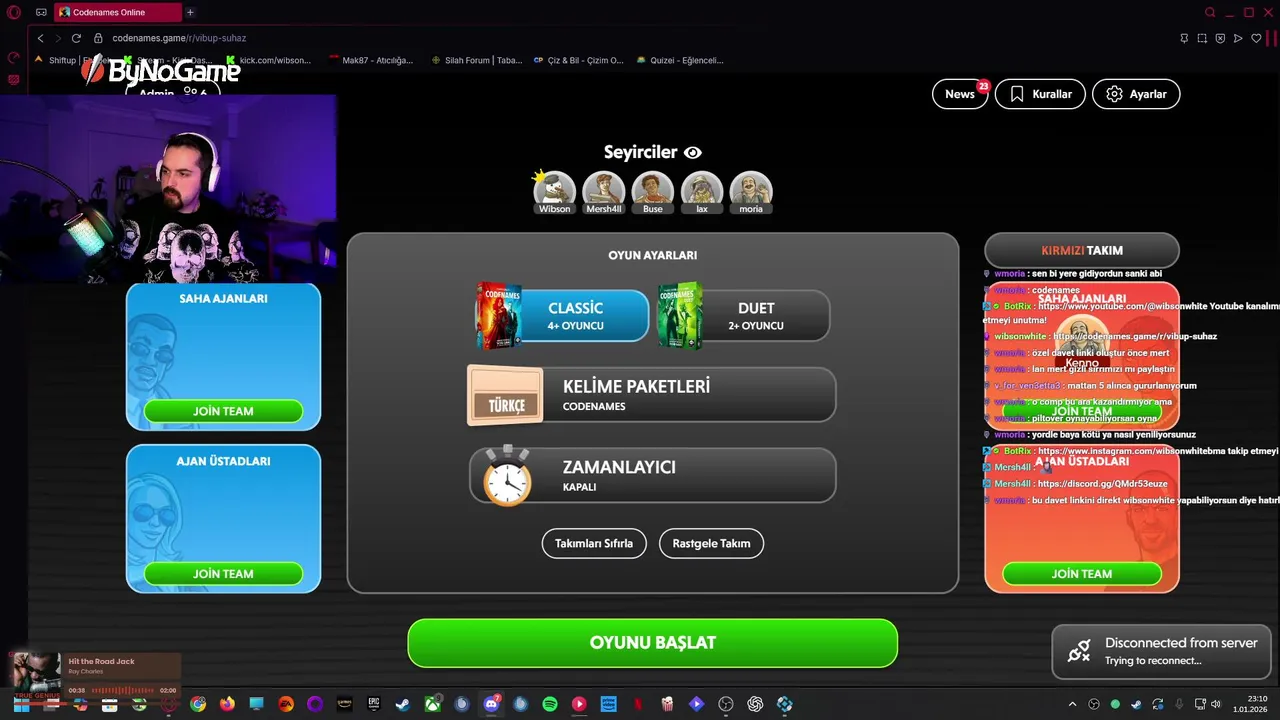Open the Mak87 bookmark

(x=371, y=60)
